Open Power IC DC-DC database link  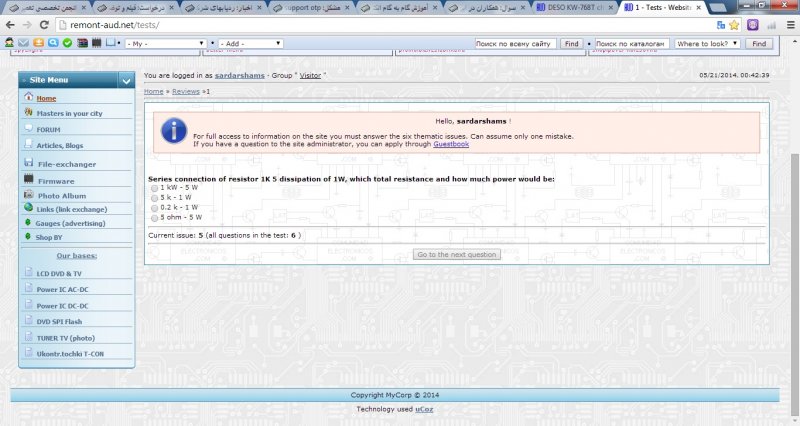coord(62,306)
